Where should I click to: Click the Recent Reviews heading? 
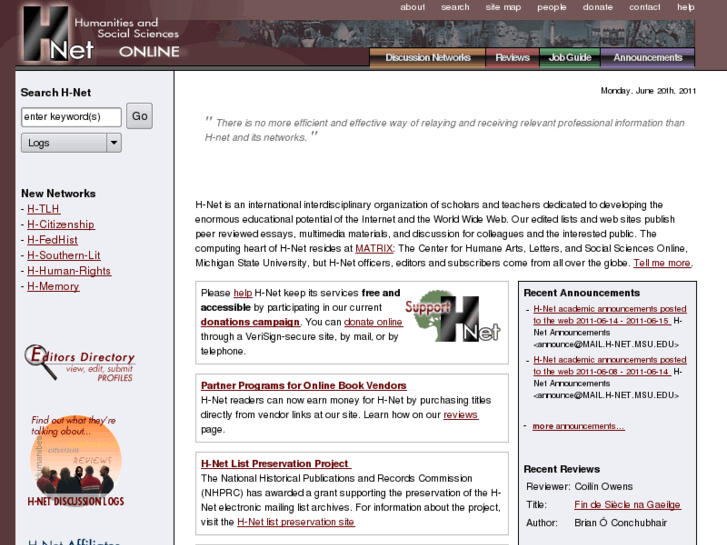coord(561,469)
